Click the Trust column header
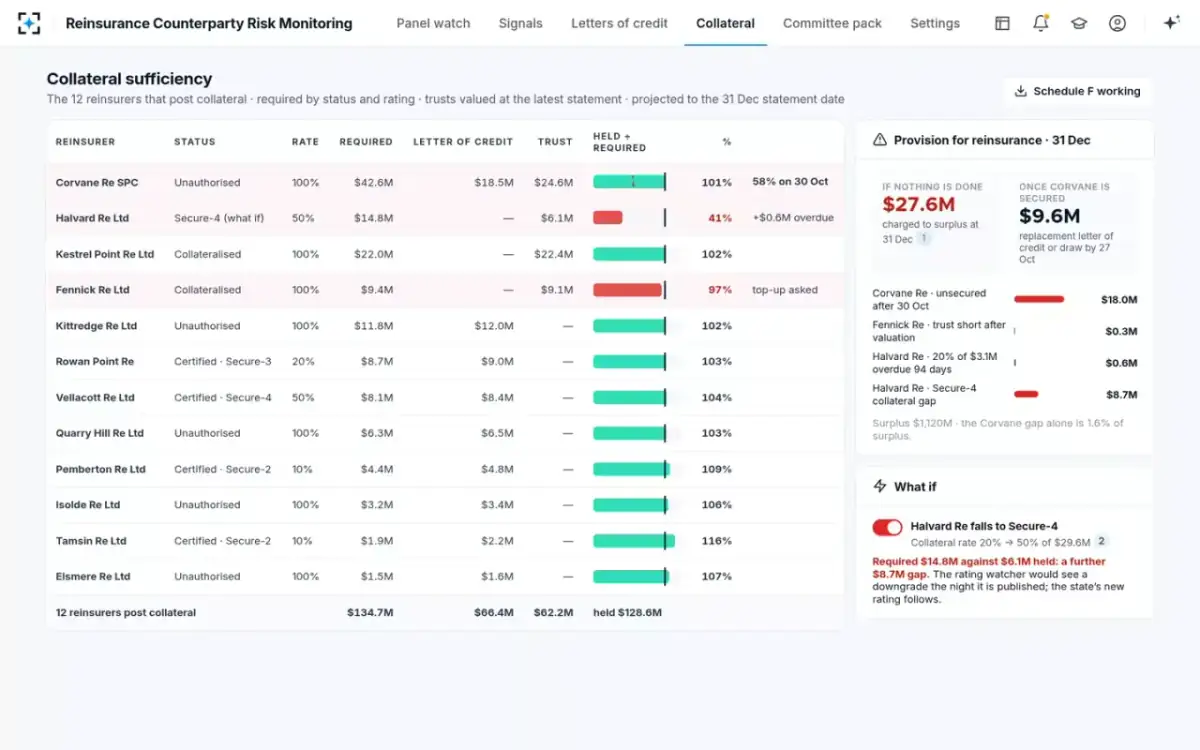1200x750 pixels. pyautogui.click(x=555, y=142)
